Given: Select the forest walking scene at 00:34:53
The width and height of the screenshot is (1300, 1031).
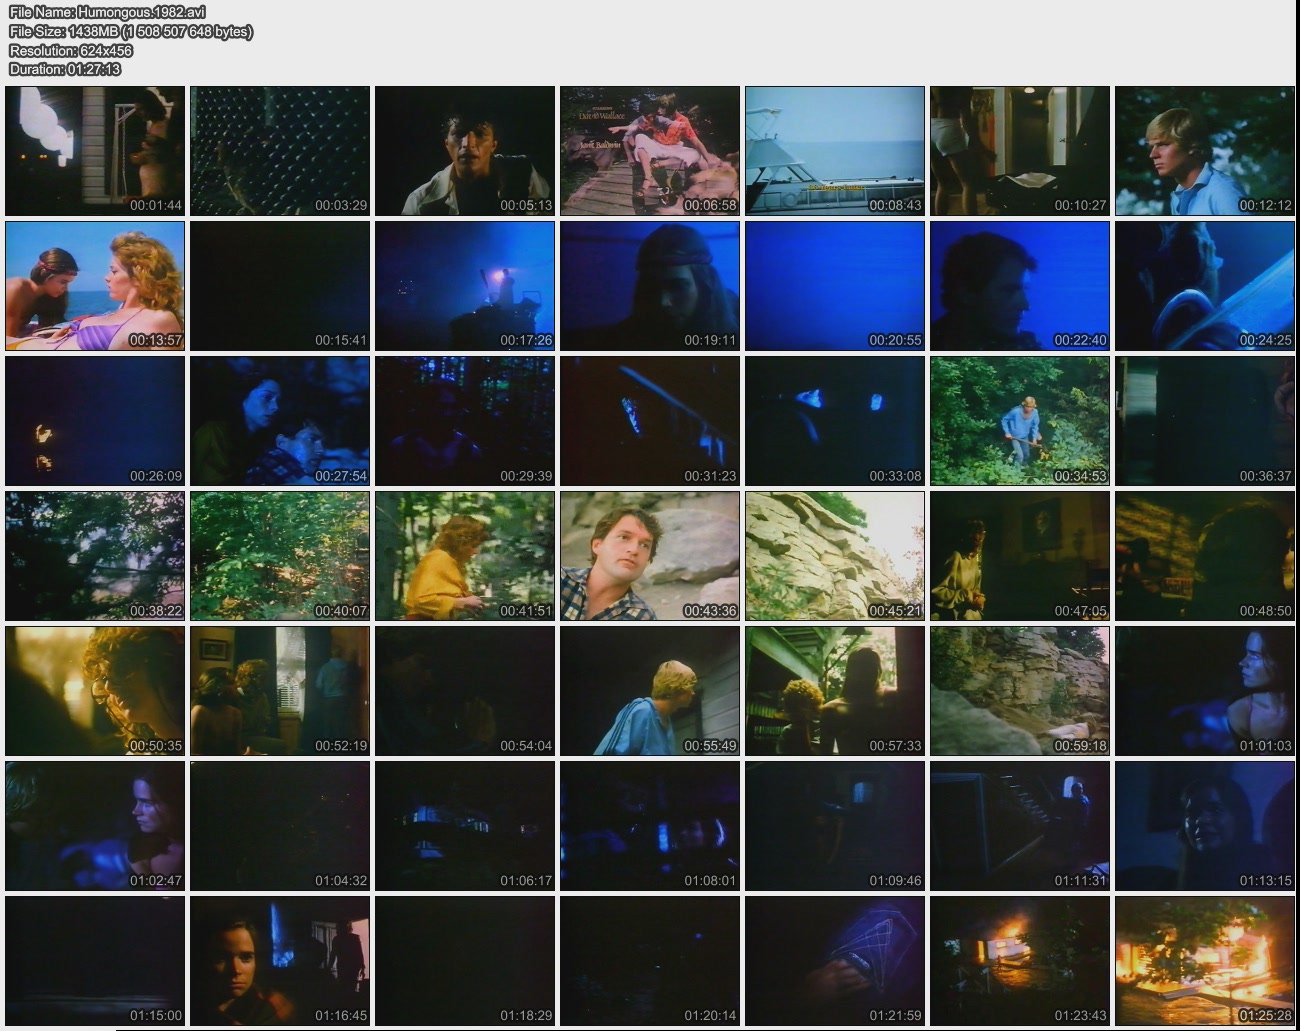Looking at the screenshot, I should click(1020, 421).
